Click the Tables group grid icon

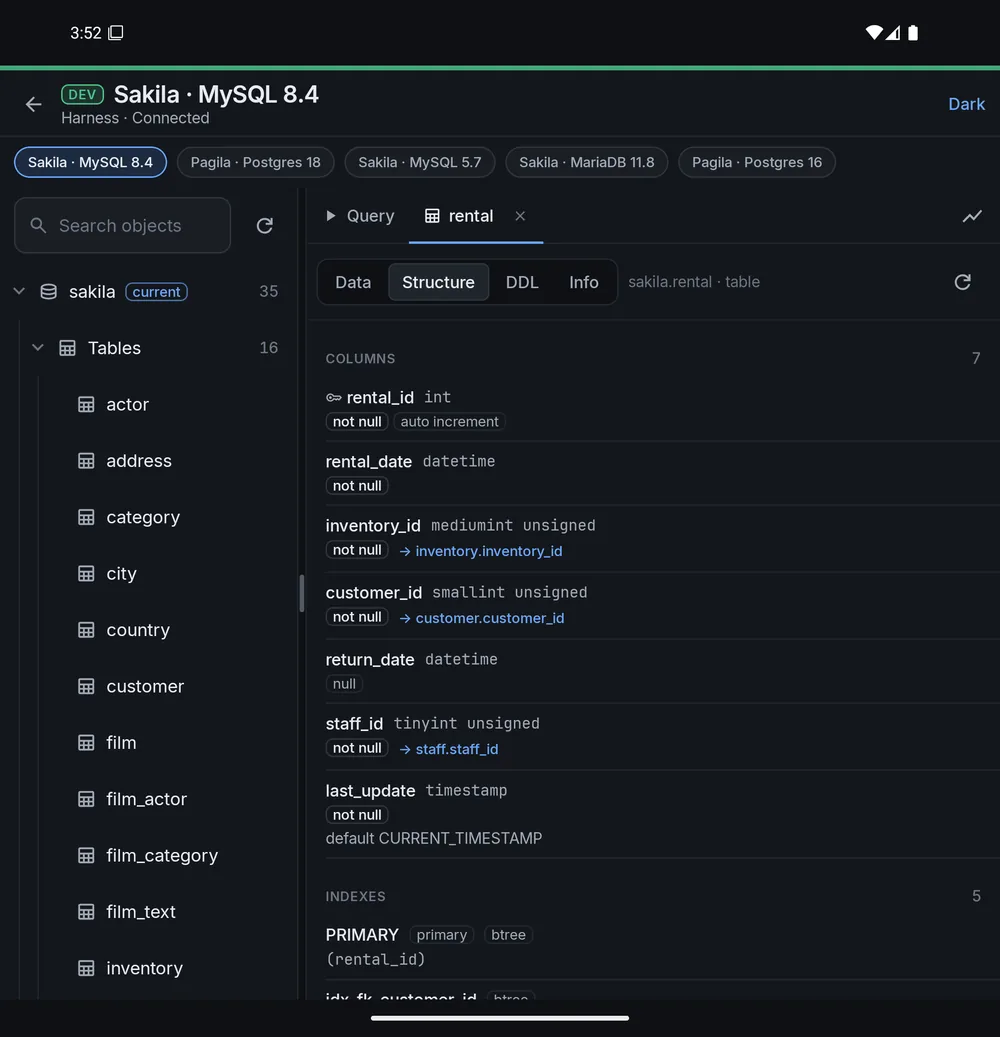[x=67, y=348]
